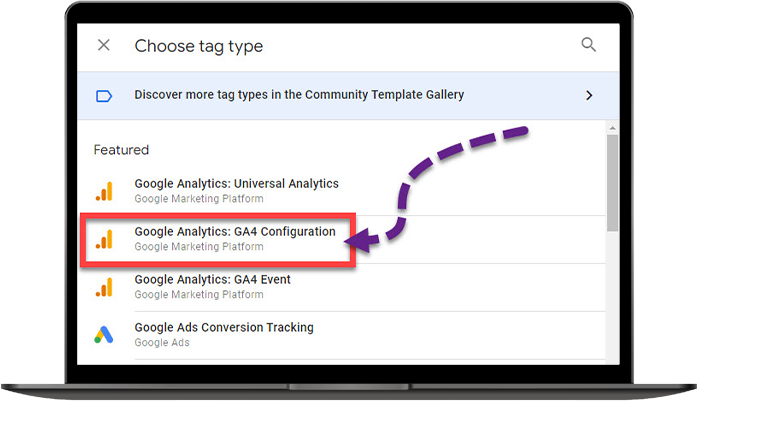Select Google Analytics: Universal Analytics tag title
This screenshot has height=442, width=769.
[236, 184]
